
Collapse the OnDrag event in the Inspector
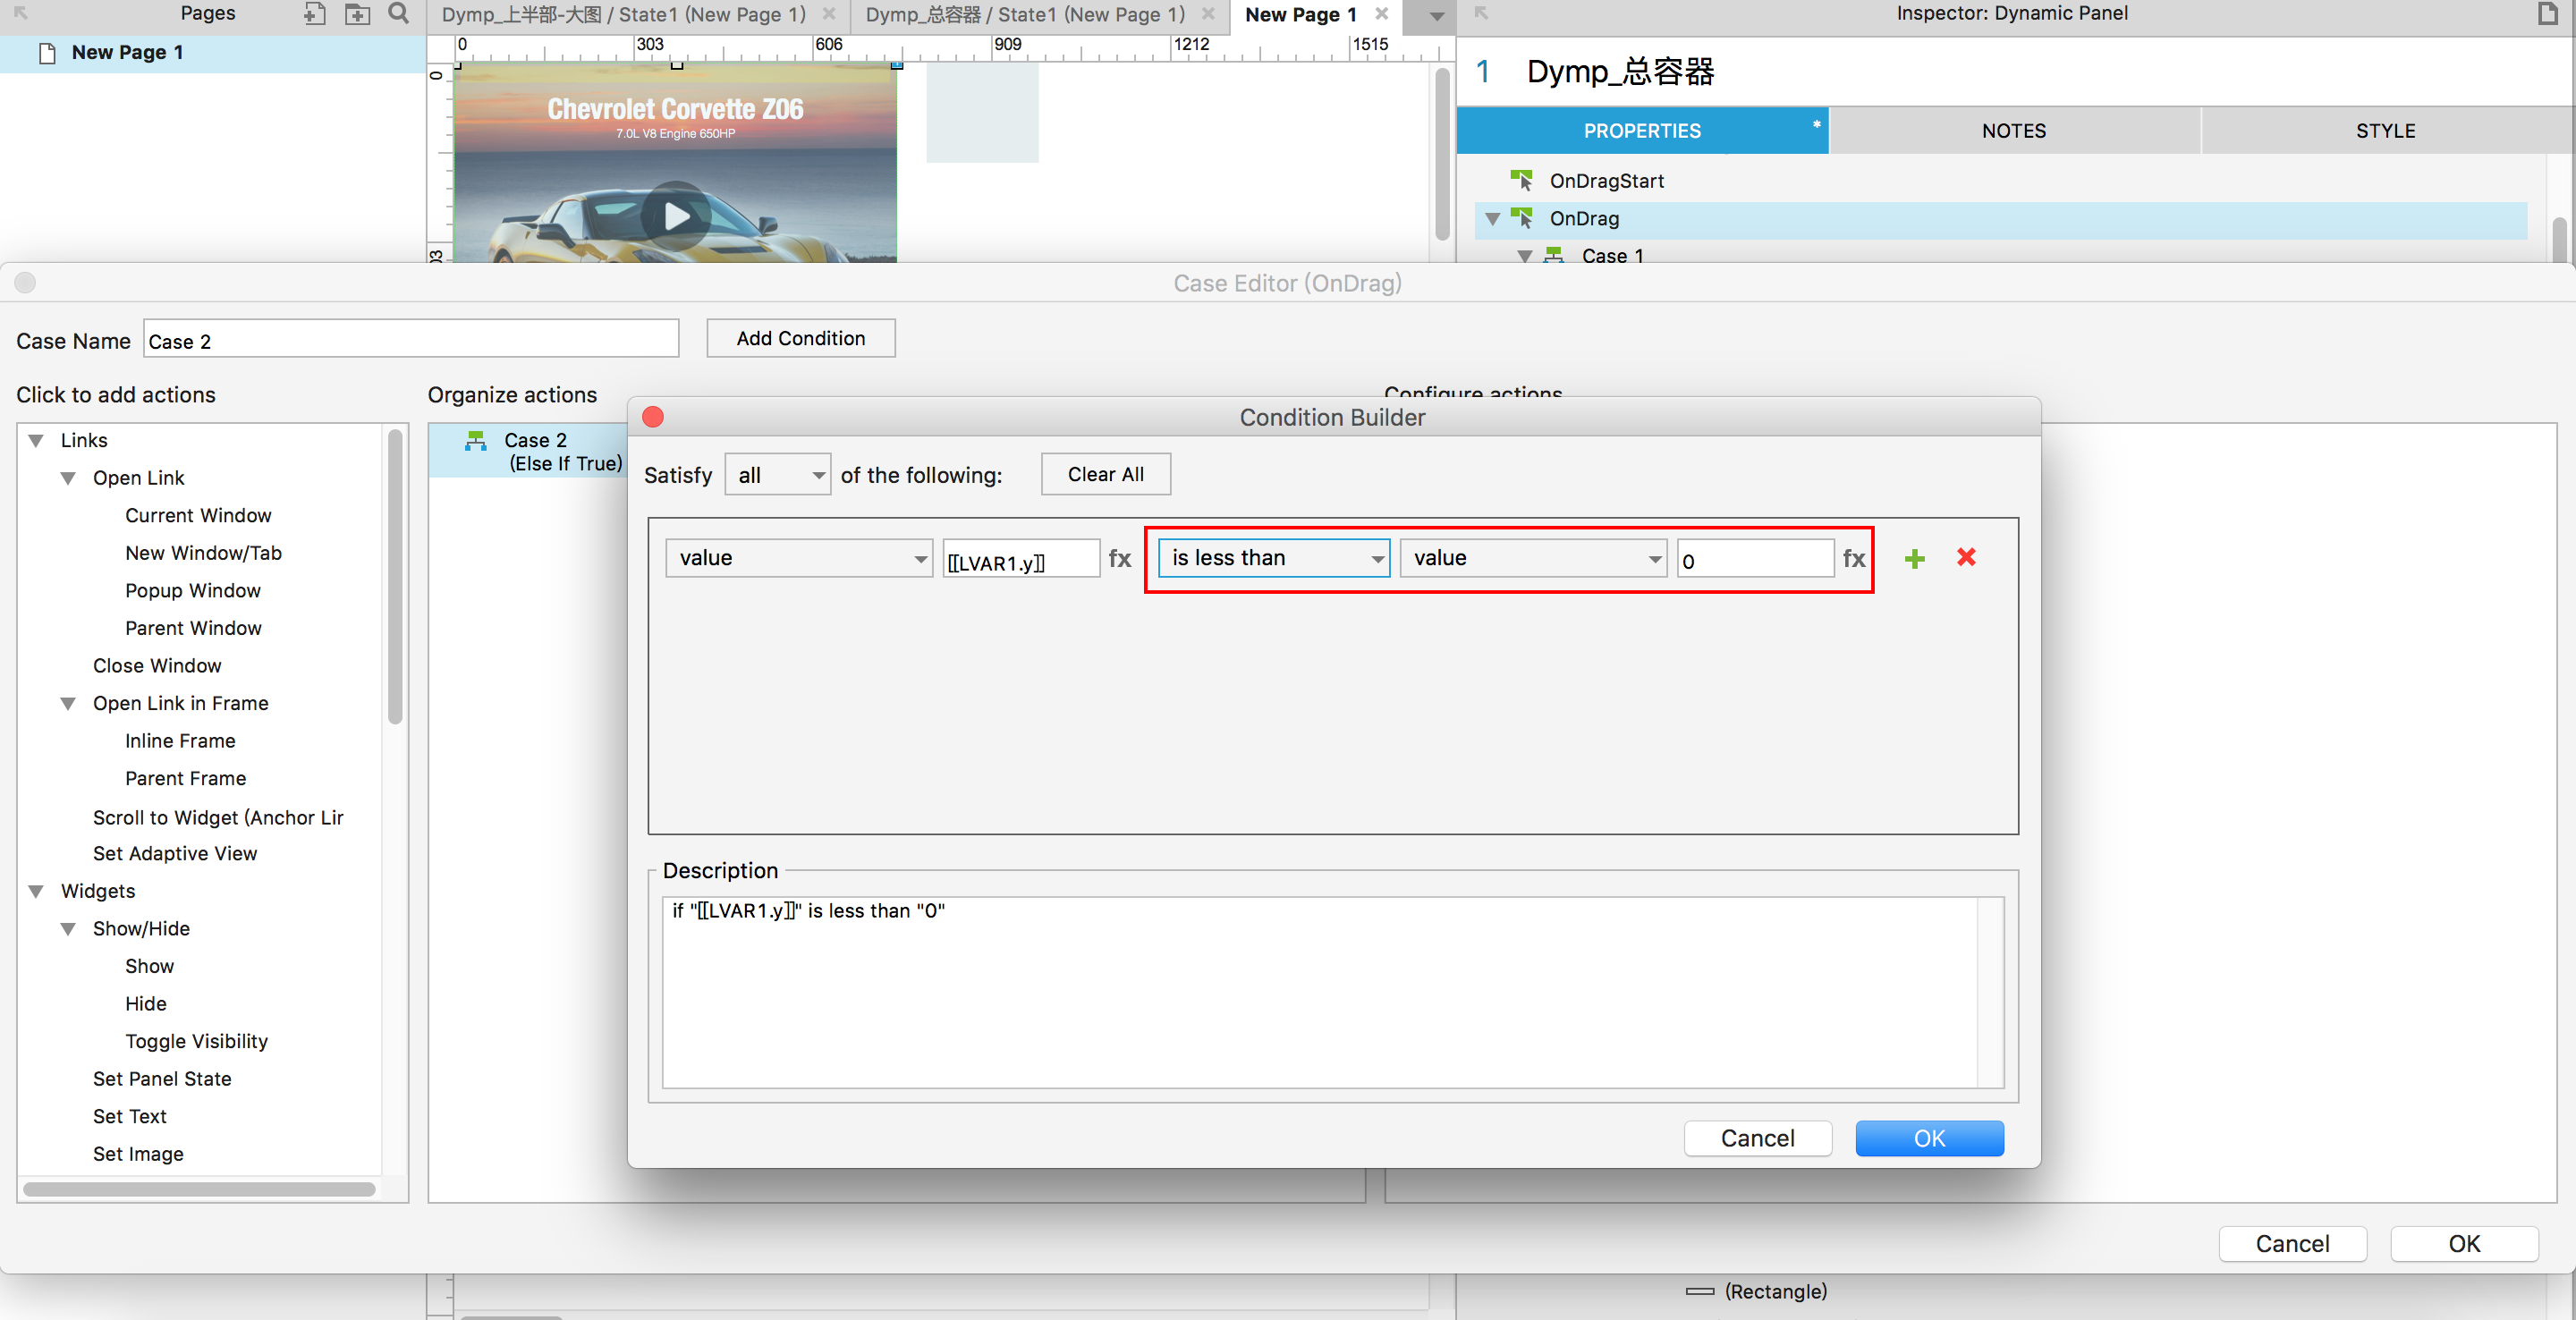coord(1492,219)
